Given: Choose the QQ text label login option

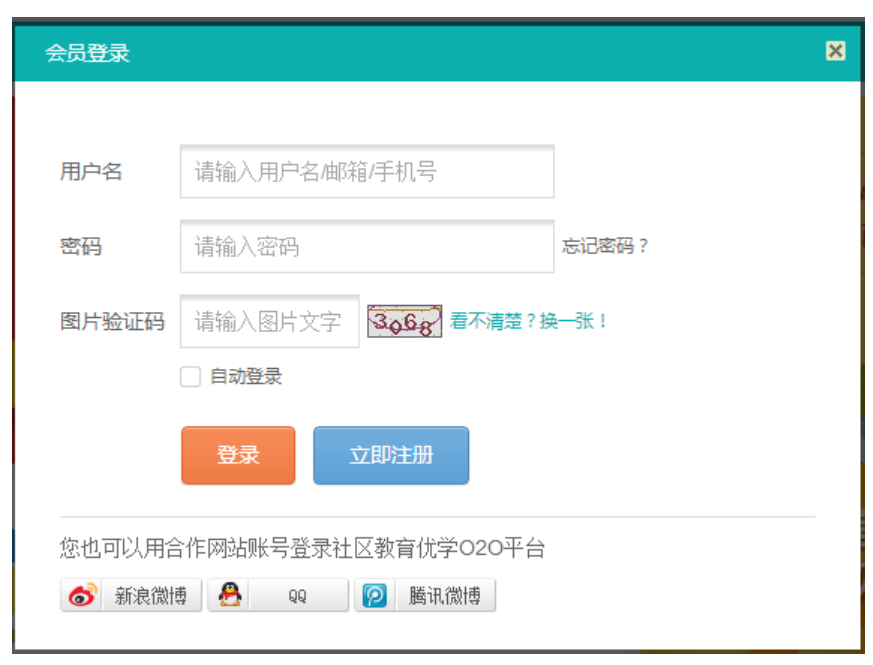Looking at the screenshot, I should pos(298,596).
